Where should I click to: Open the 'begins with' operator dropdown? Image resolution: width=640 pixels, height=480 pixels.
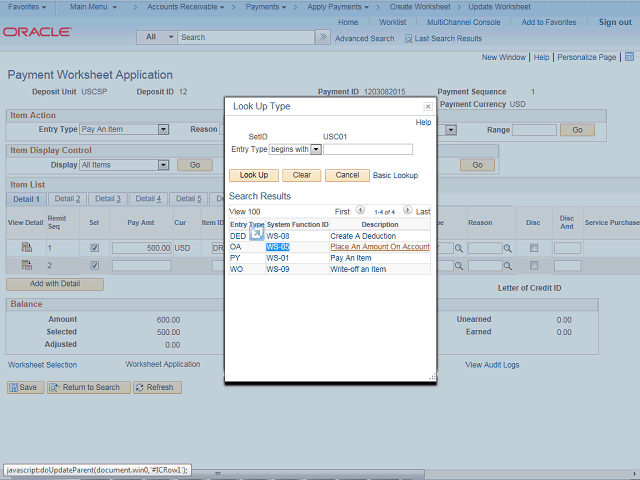pos(316,149)
